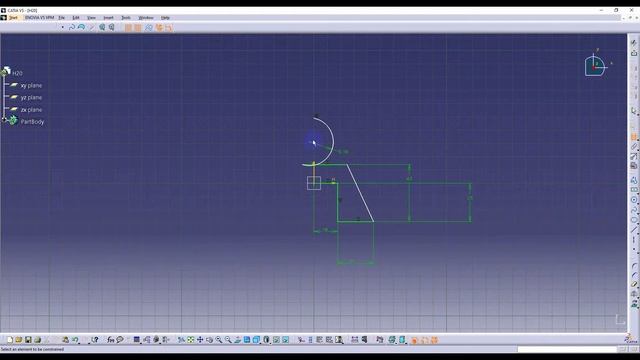Click the slanted white line in sketch
Image resolution: width=640 pixels, height=360 pixels.
point(360,193)
